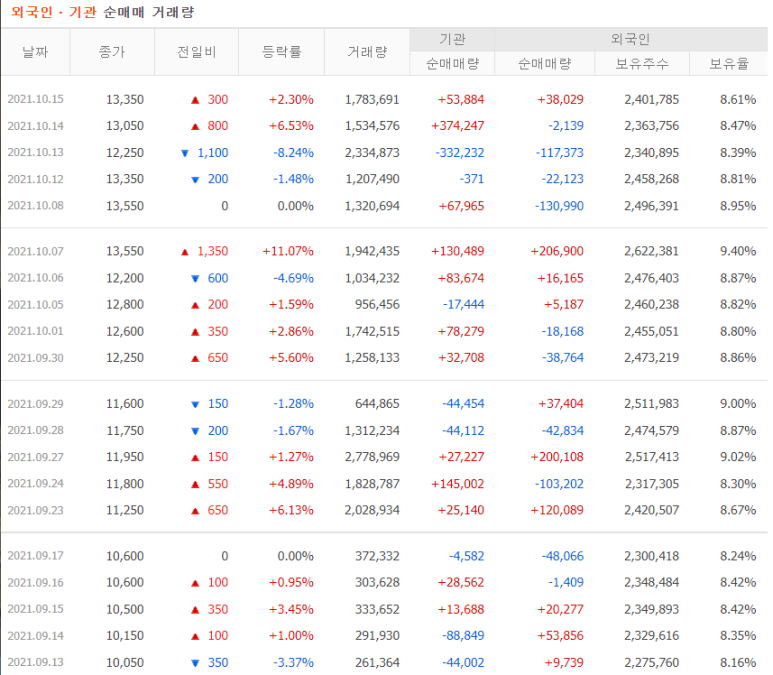Select the date 2021.10.05
Screen dimensions: 773x675
click(35, 305)
